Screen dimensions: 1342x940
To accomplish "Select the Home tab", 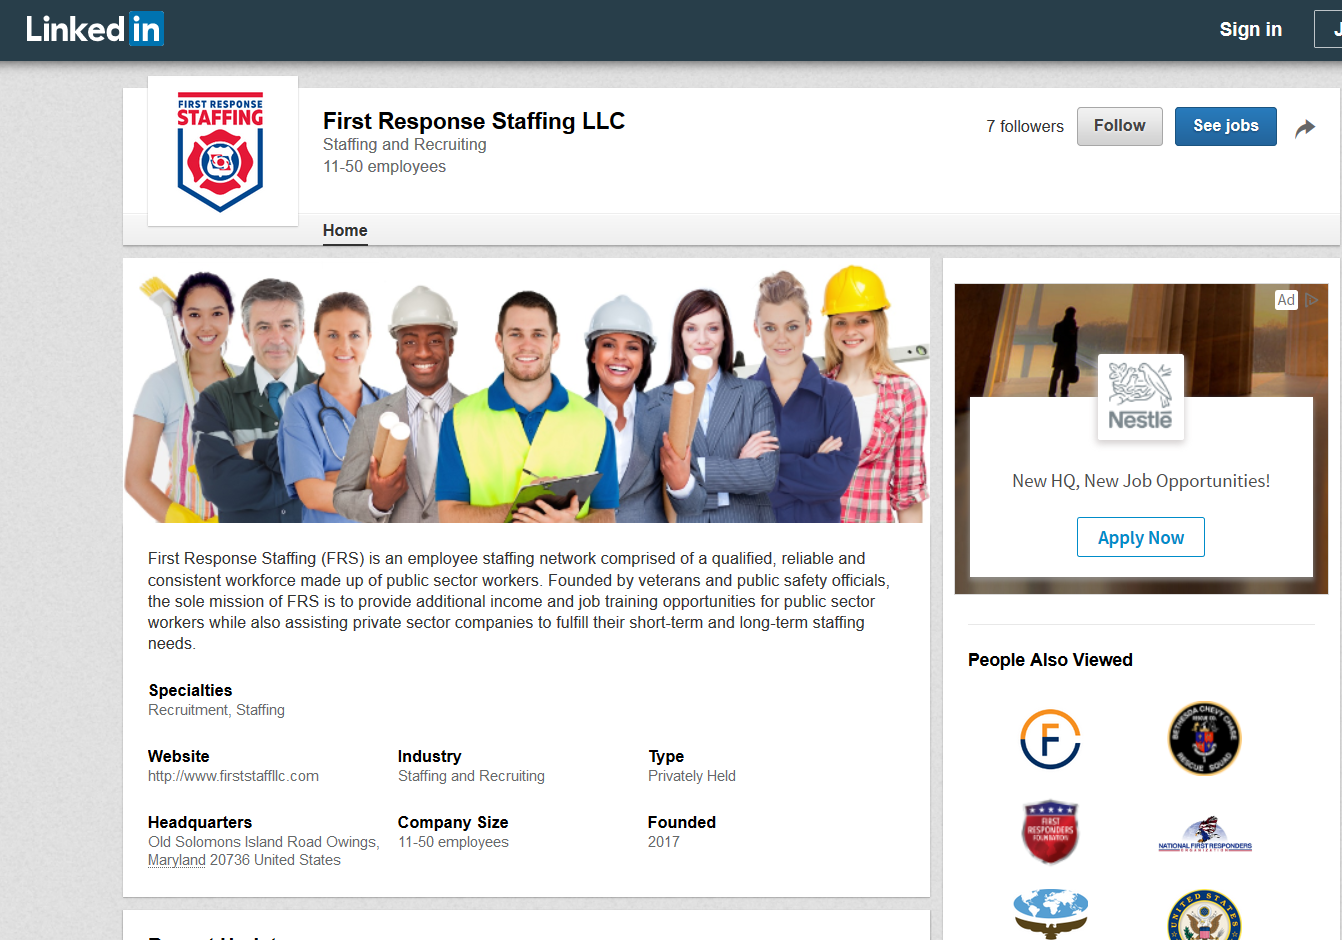I will (345, 230).
